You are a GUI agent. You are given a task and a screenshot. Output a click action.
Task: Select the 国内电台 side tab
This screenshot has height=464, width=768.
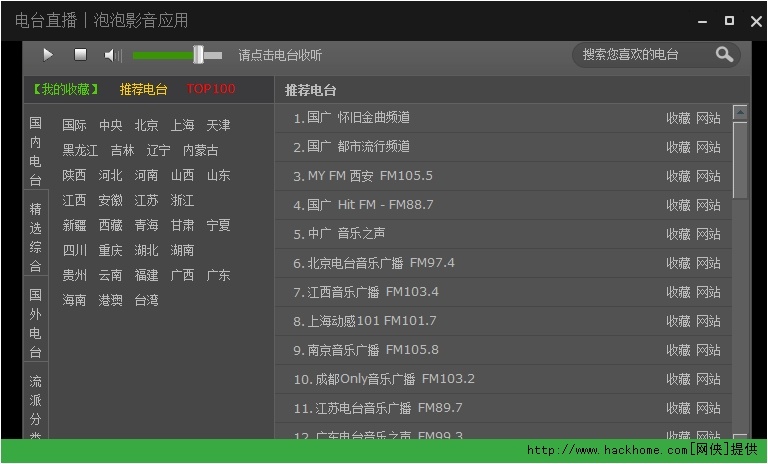pyautogui.click(x=35, y=151)
